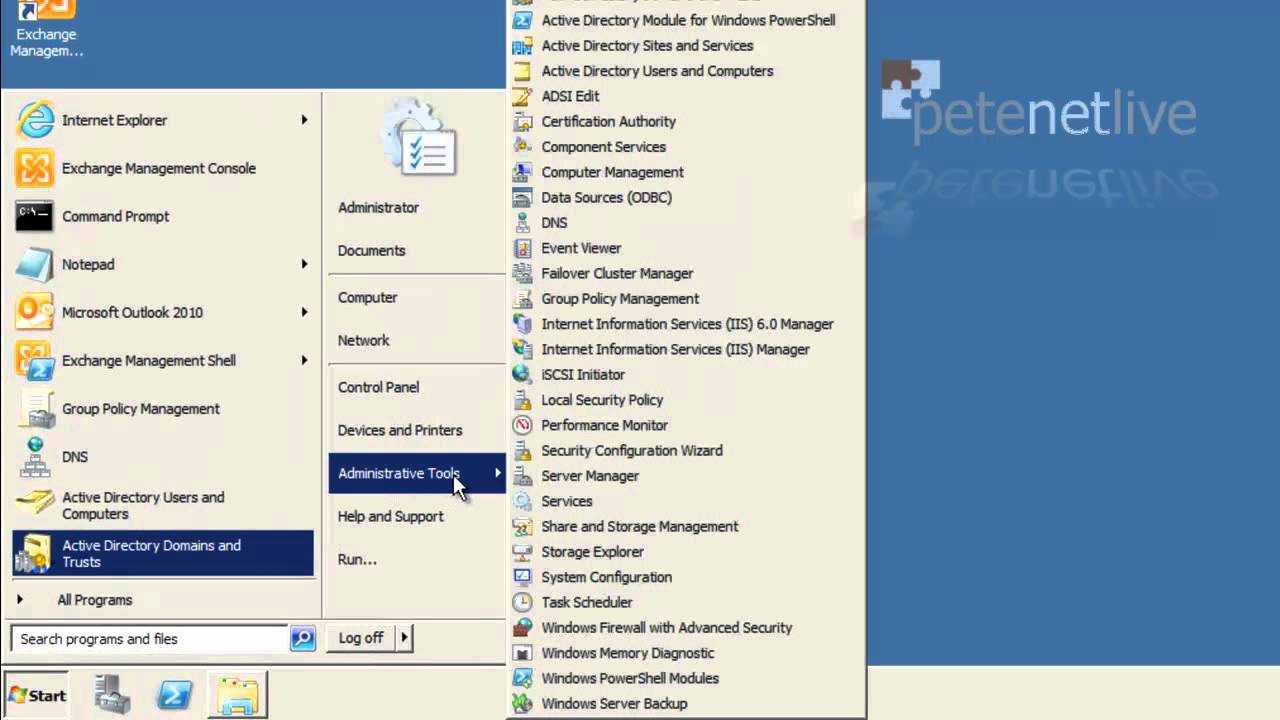Open Computer from Start menu
Screen dimensions: 1280x720
[x=367, y=298]
